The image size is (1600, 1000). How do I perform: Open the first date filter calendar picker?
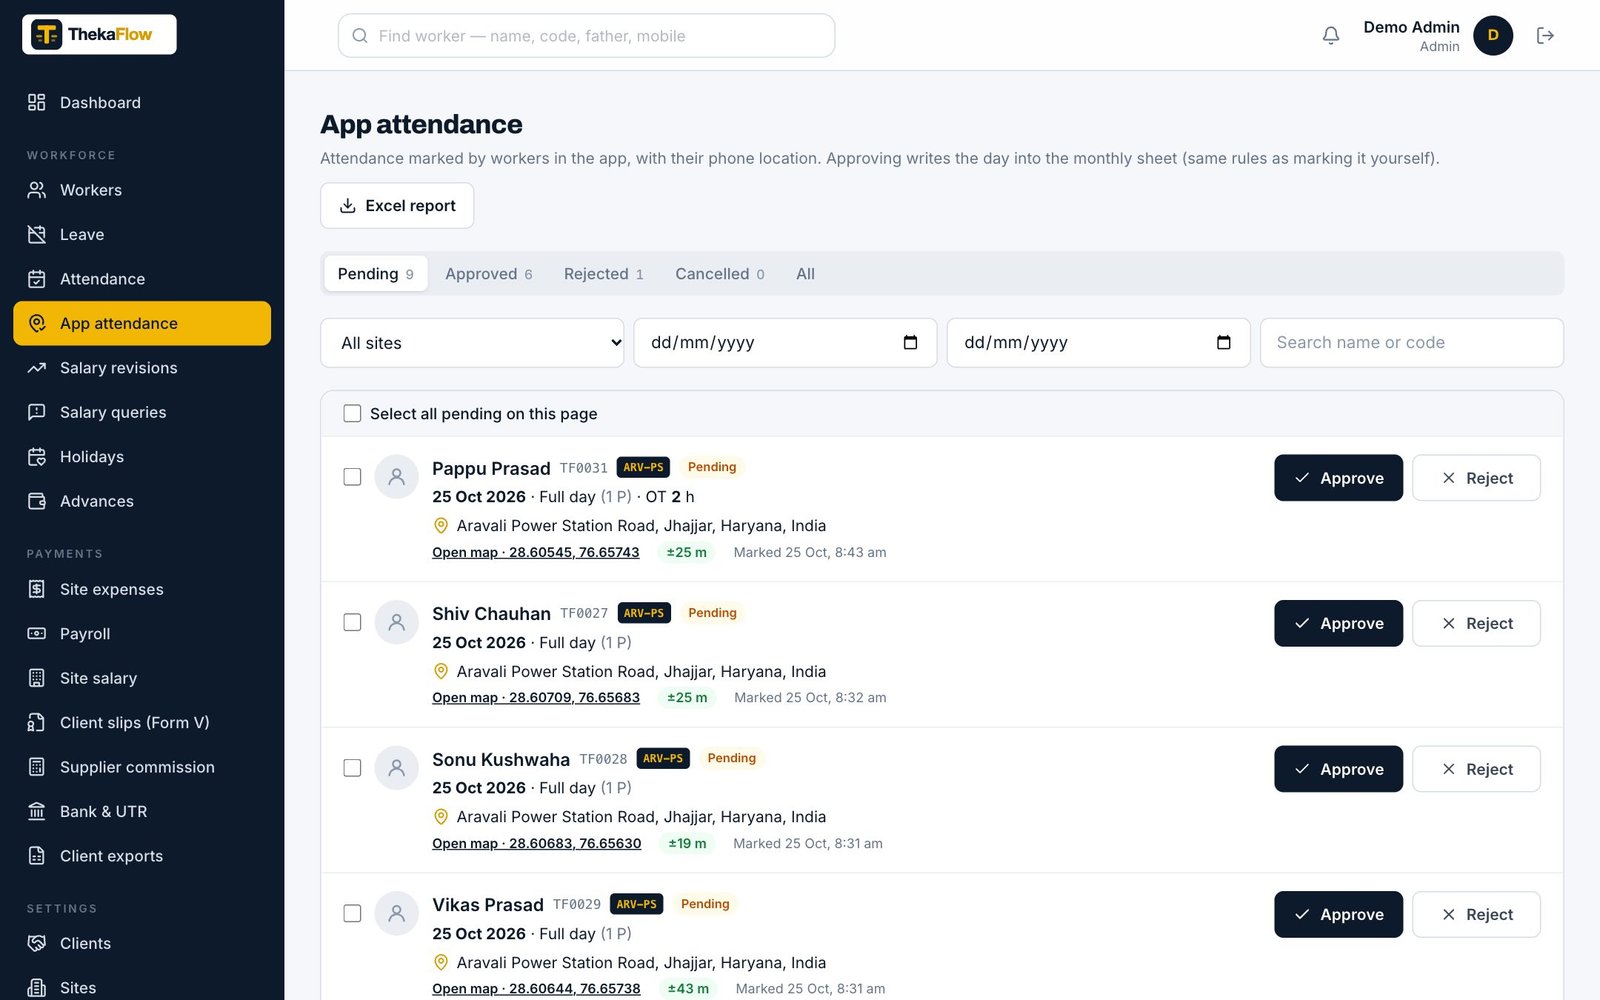click(910, 343)
